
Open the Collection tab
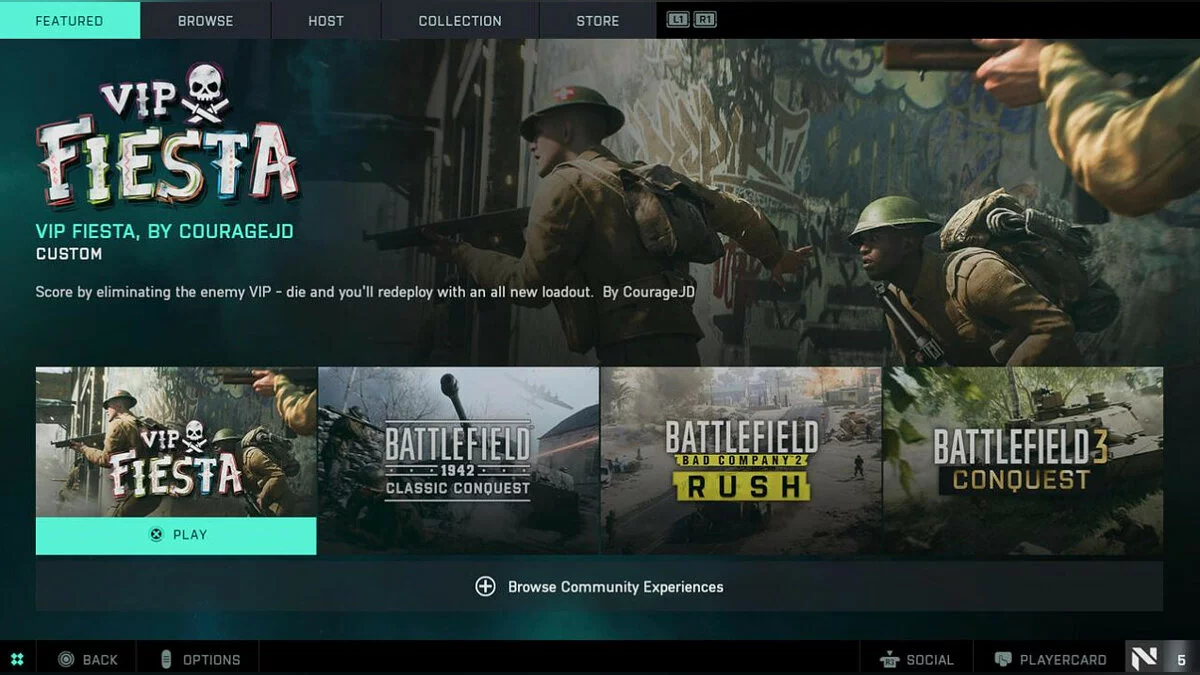click(x=460, y=20)
